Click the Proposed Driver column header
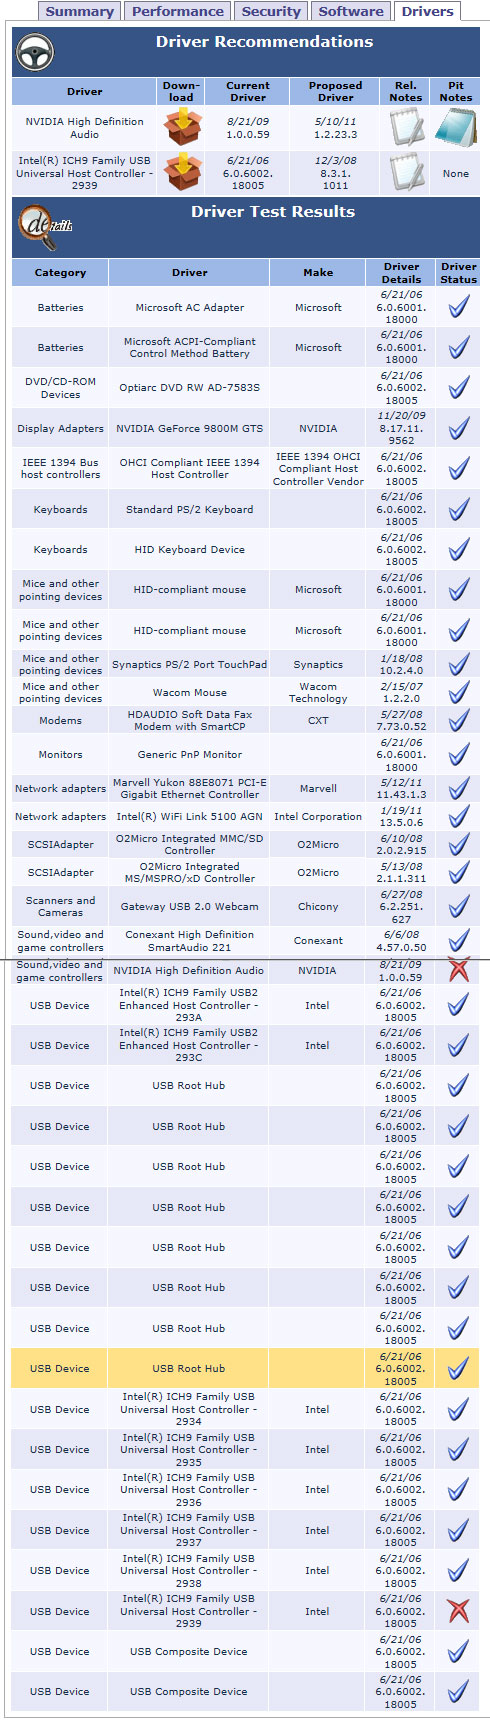Viewport: 490px width, 1722px height. (335, 92)
